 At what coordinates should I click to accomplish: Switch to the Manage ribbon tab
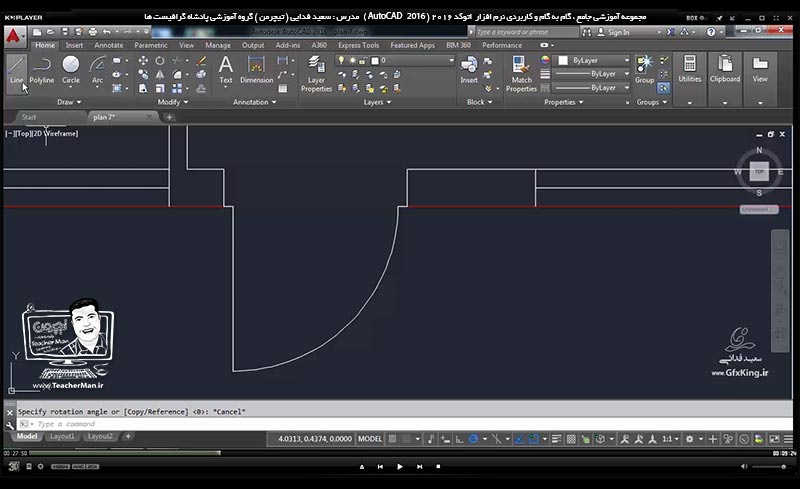tap(218, 45)
